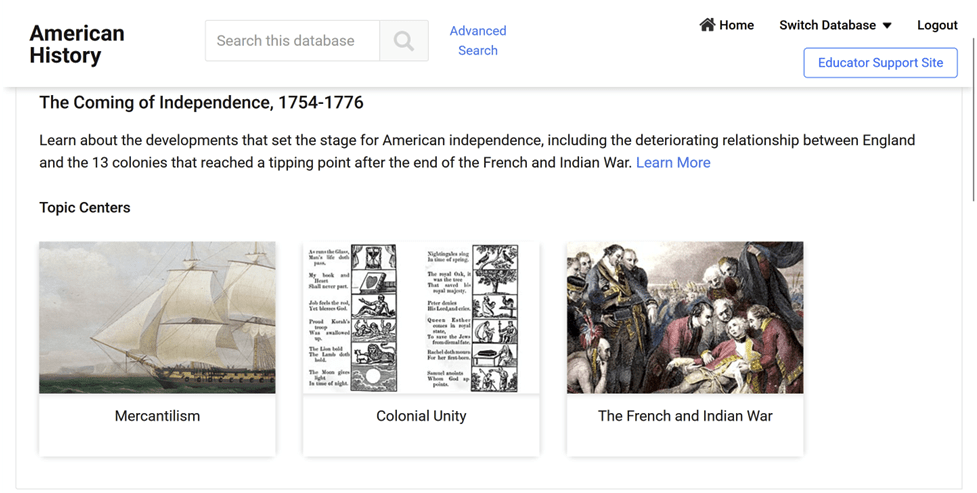Click the Home menu text

click(x=737, y=25)
